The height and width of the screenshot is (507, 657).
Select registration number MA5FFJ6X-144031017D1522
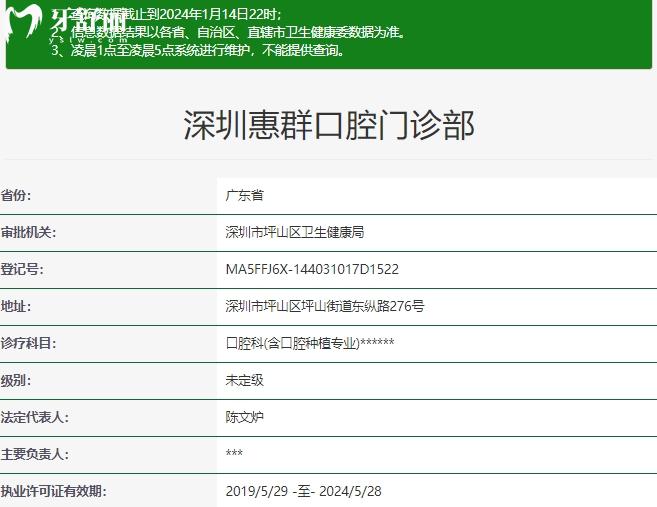point(312,269)
